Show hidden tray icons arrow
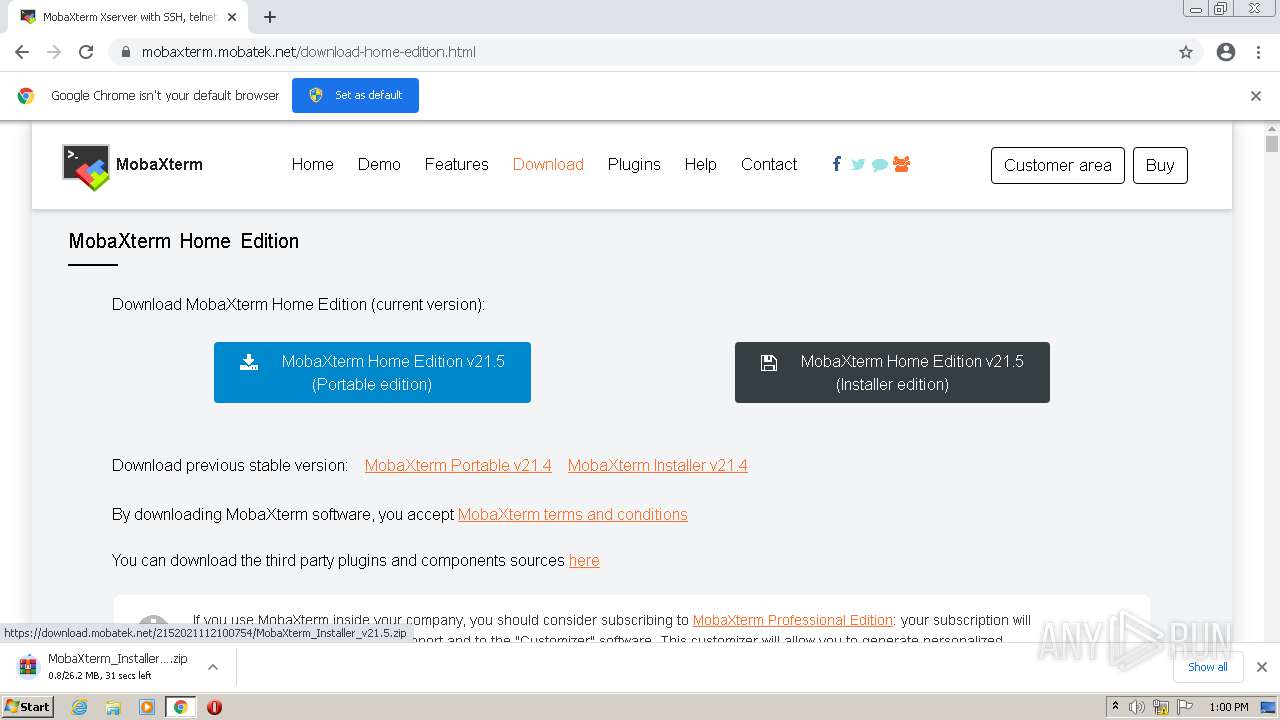1280x720 pixels. tap(1115, 707)
